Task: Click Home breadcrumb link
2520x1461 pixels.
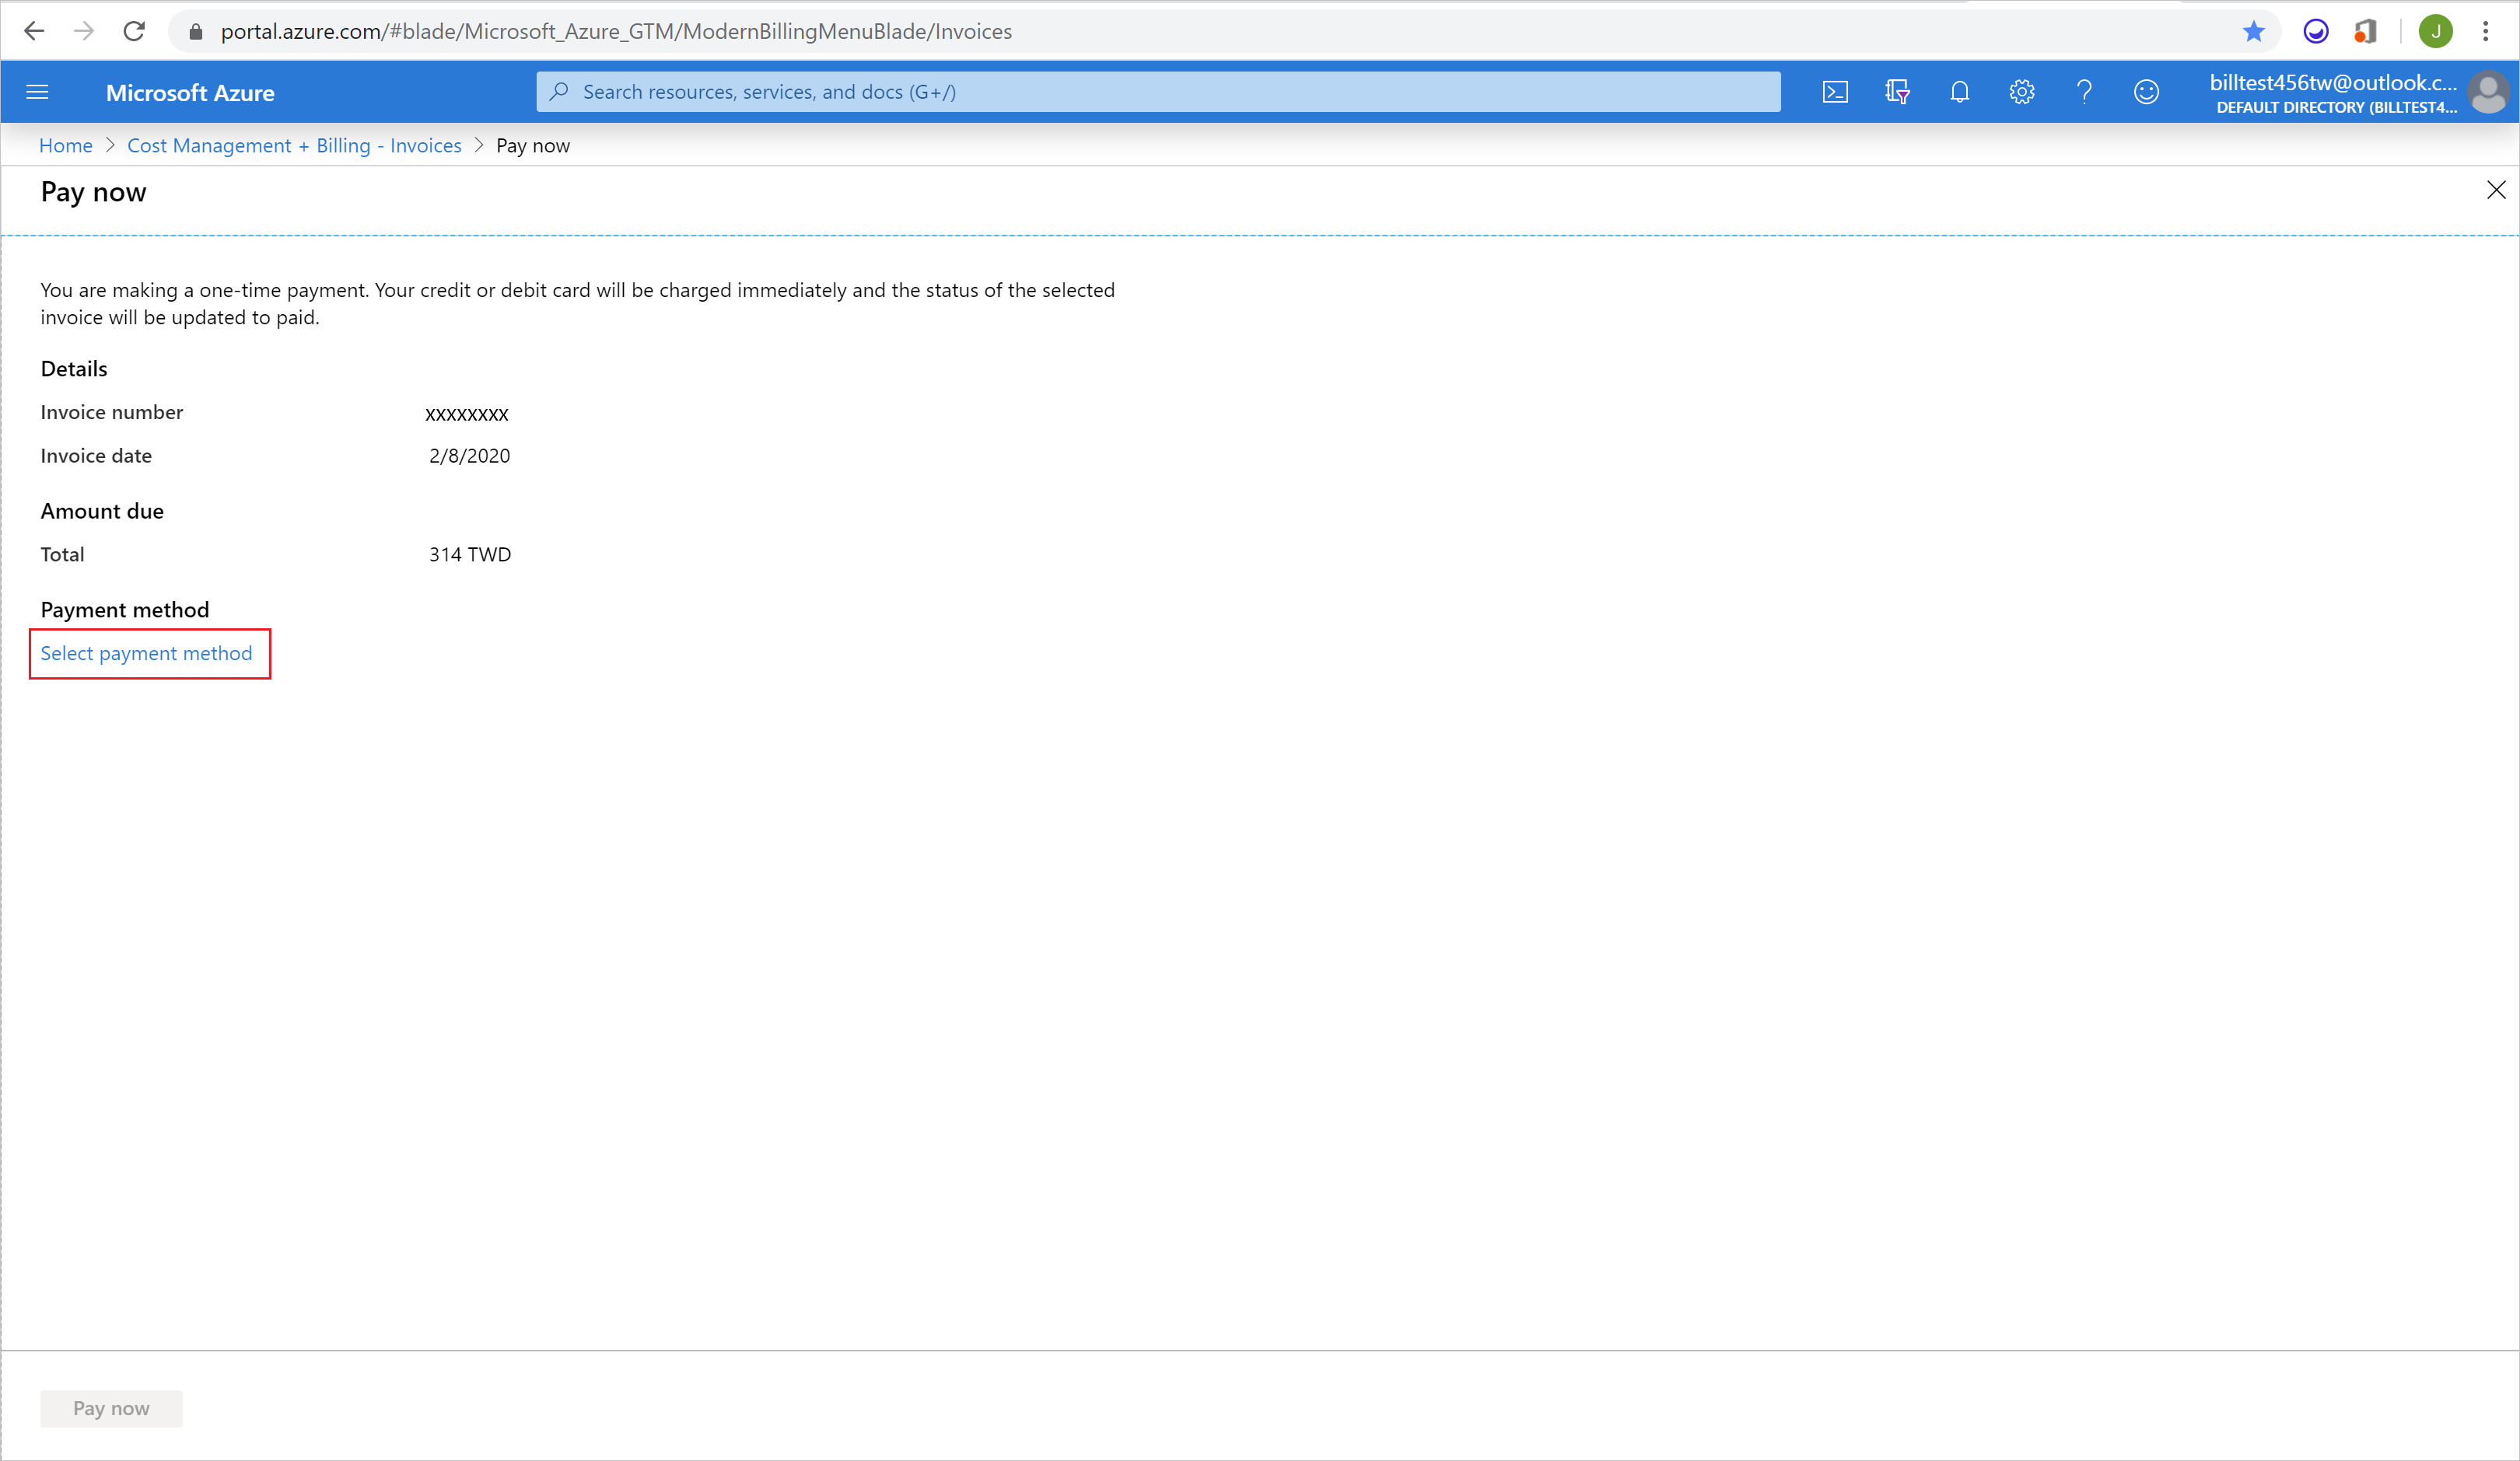Action: 65,145
